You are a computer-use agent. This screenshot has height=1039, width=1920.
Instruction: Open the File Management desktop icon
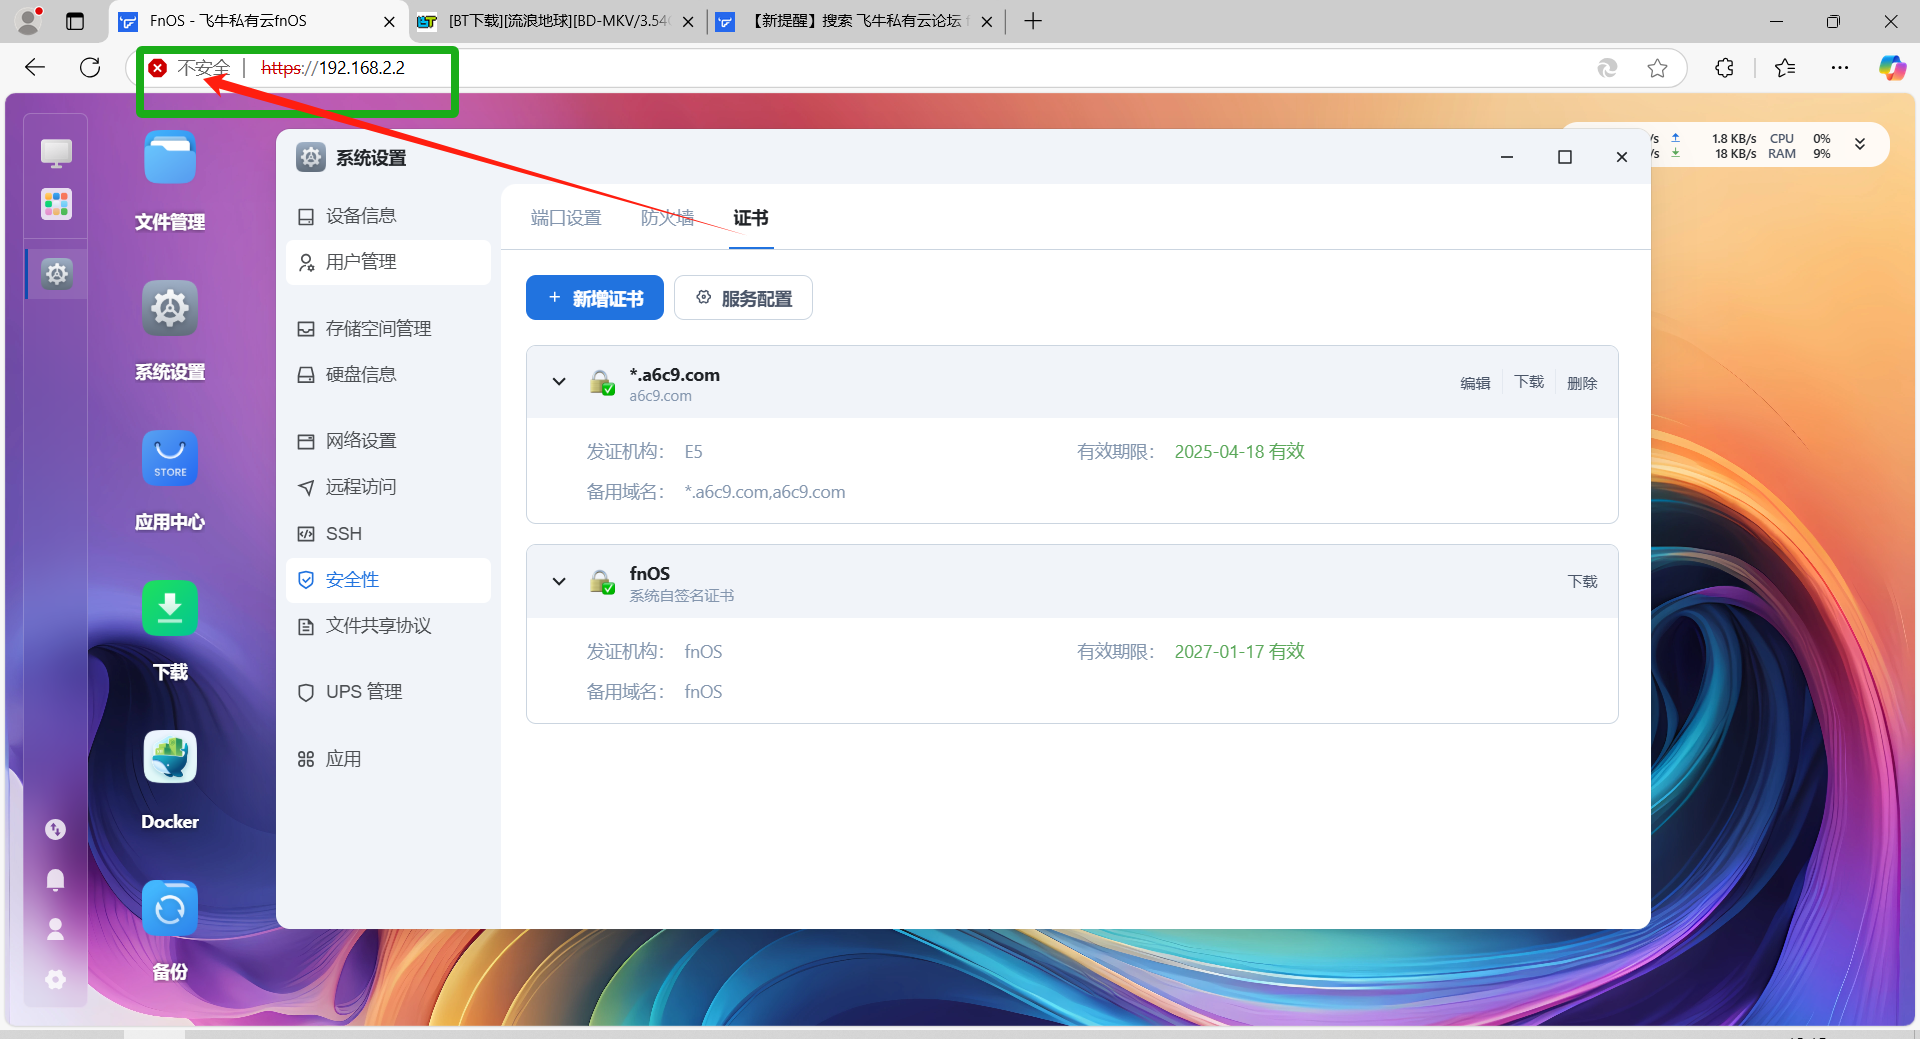170,158
